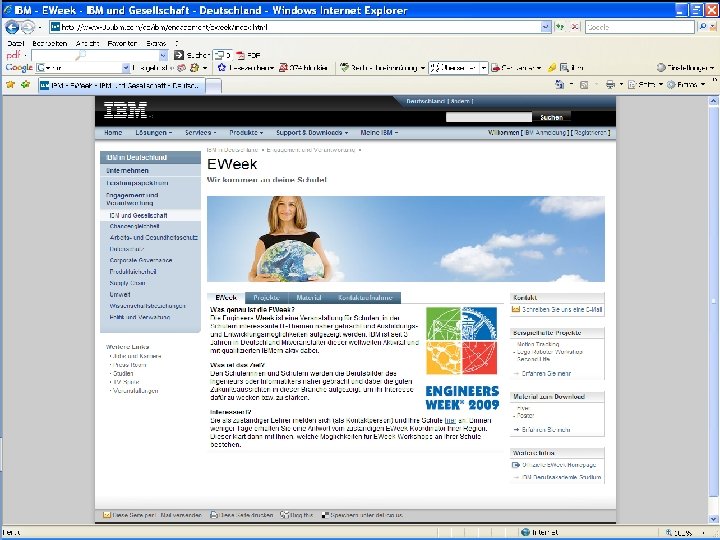Click the vertical scrollbar down arrow
This screenshot has height=540, width=720.
click(713, 518)
